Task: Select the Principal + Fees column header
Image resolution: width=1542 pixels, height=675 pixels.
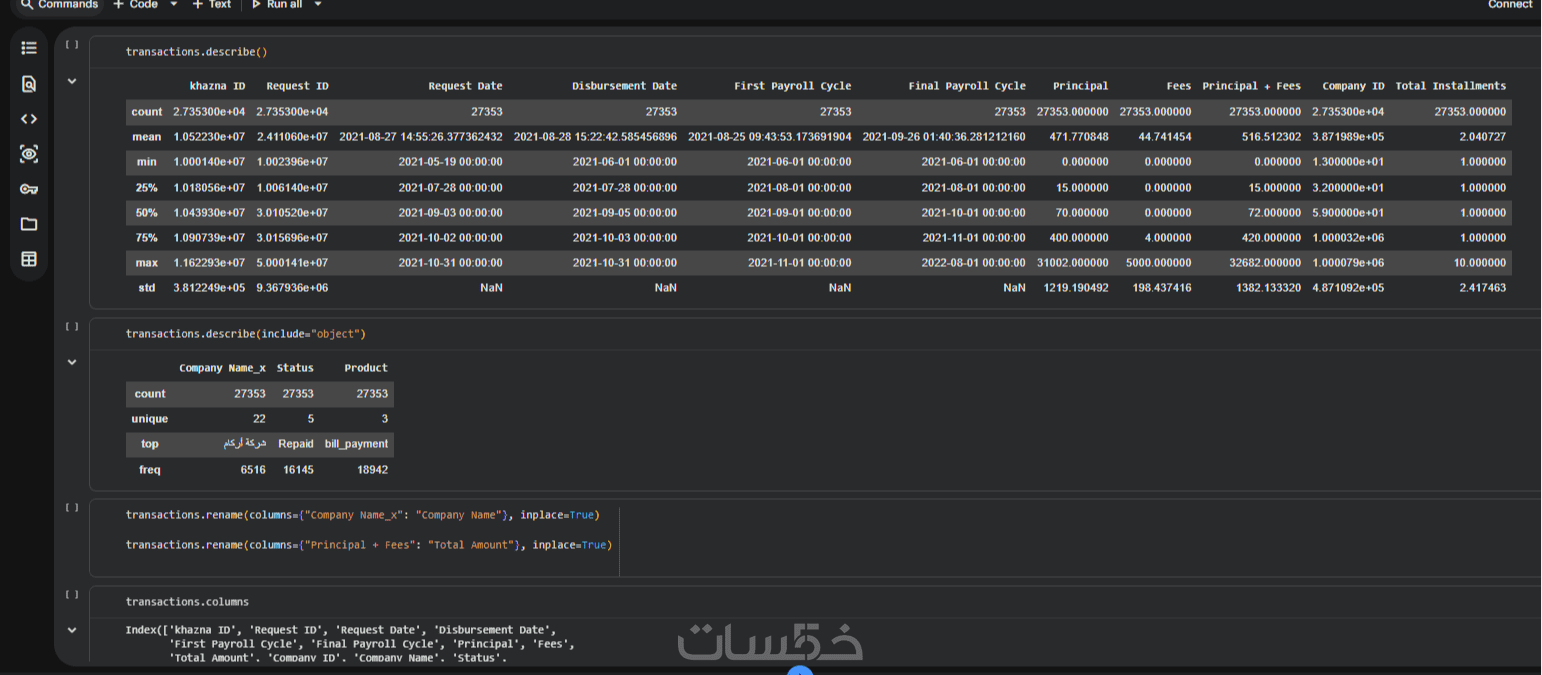Action: 1251,86
